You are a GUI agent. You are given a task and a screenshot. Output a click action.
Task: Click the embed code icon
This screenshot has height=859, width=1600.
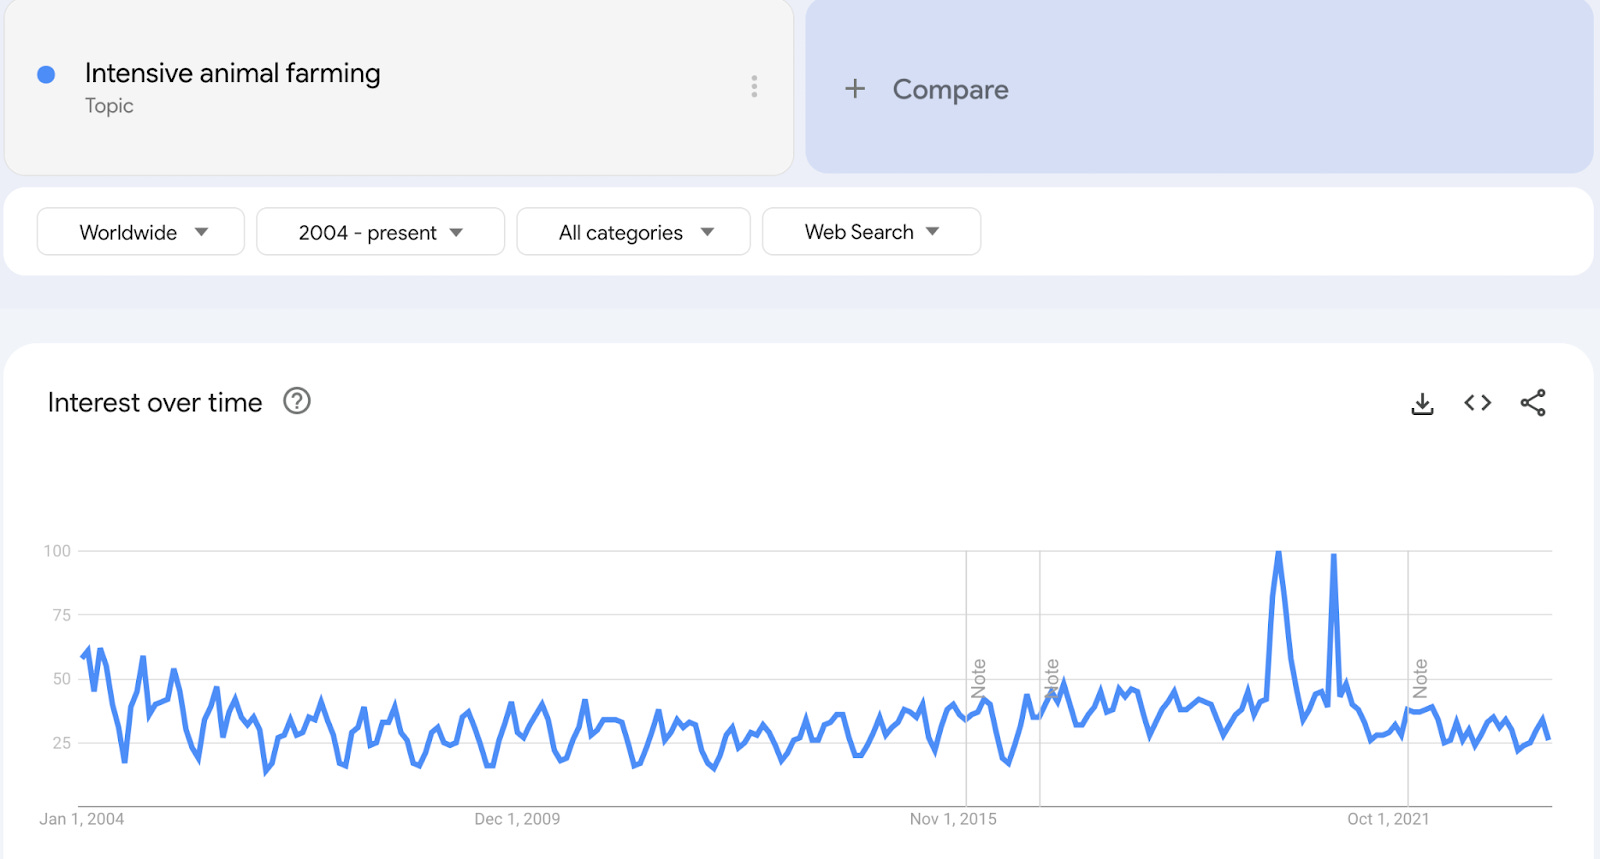tap(1477, 403)
